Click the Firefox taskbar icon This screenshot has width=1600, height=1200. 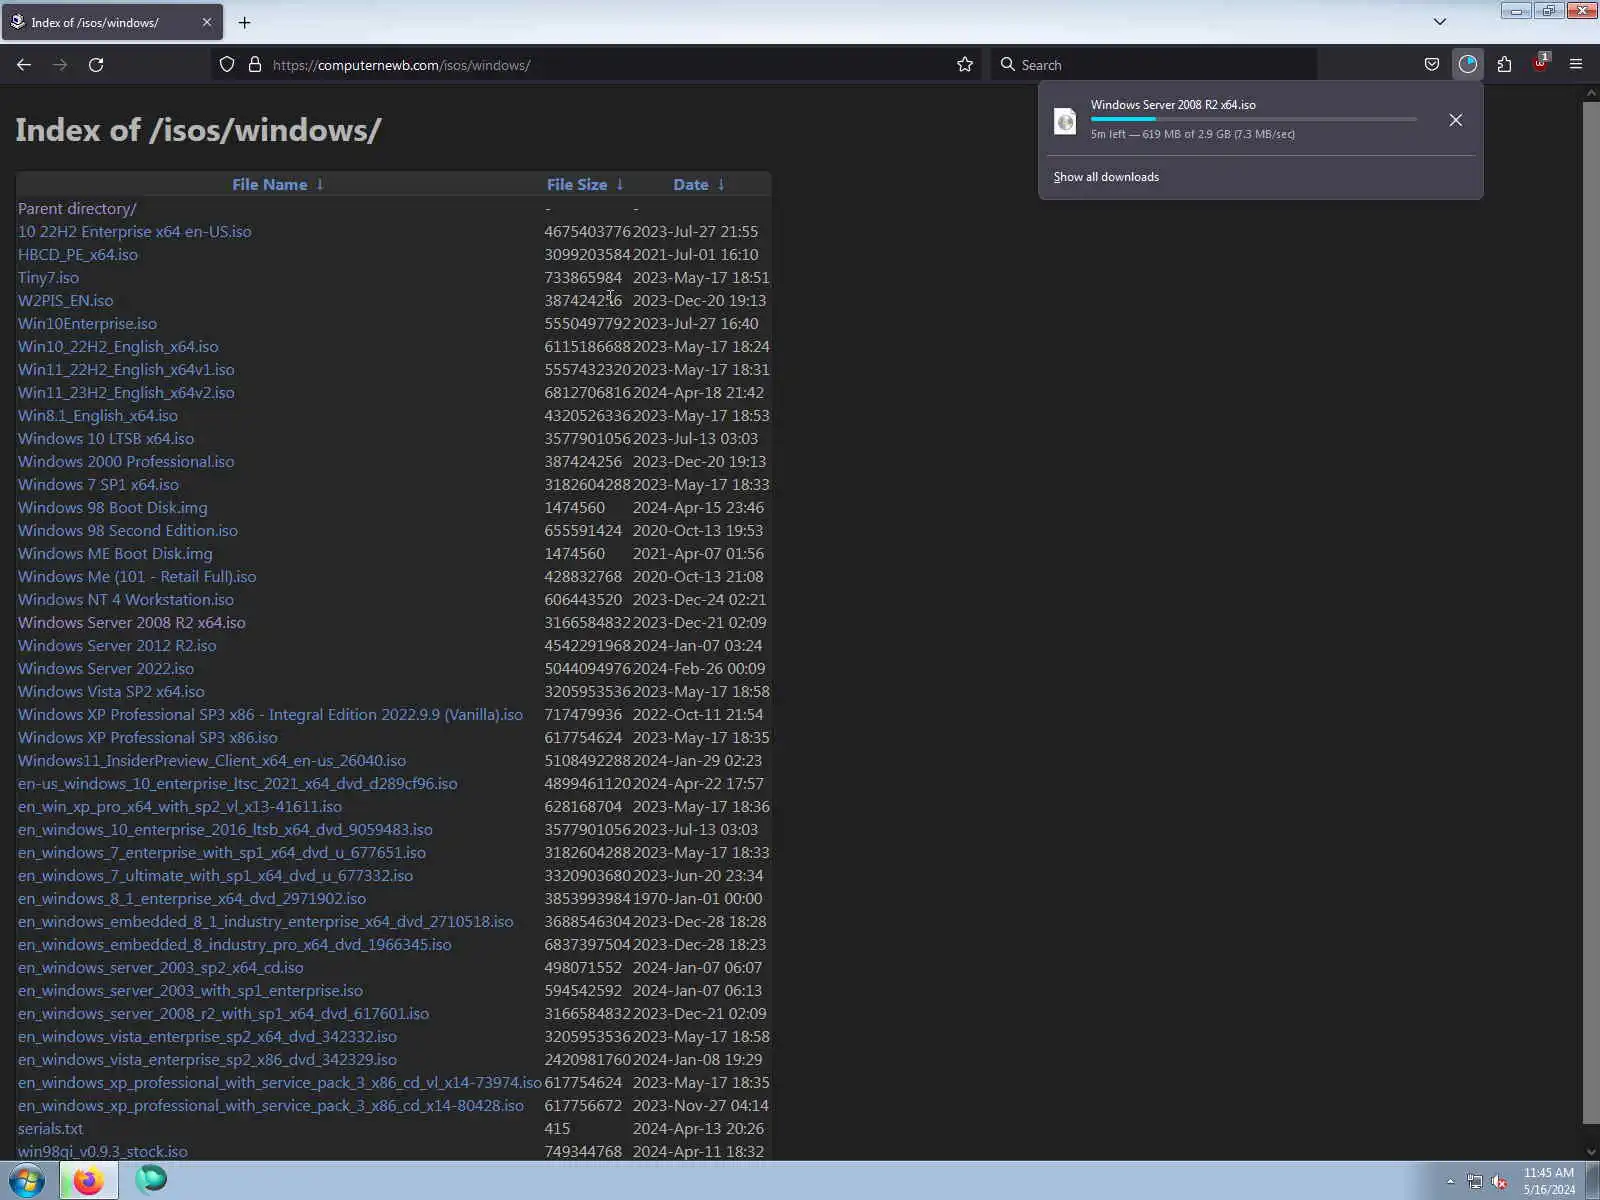pos(88,1181)
